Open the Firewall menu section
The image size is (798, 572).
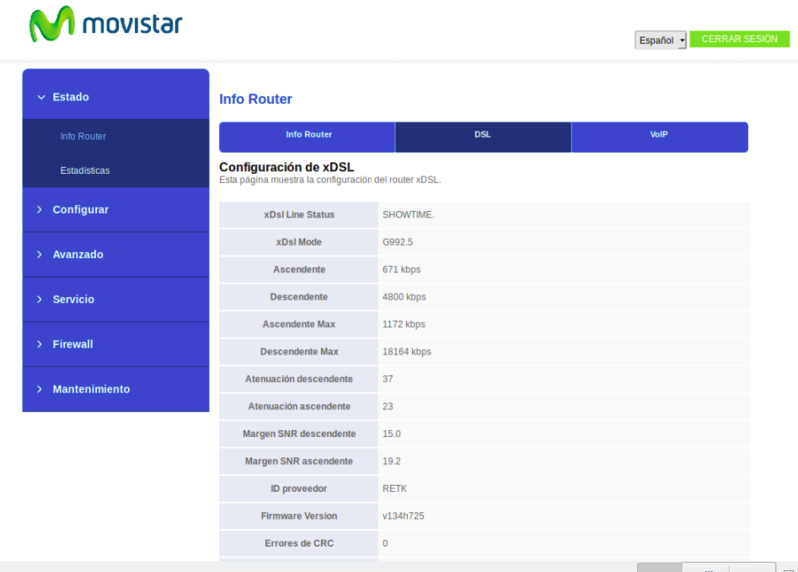[x=72, y=344]
